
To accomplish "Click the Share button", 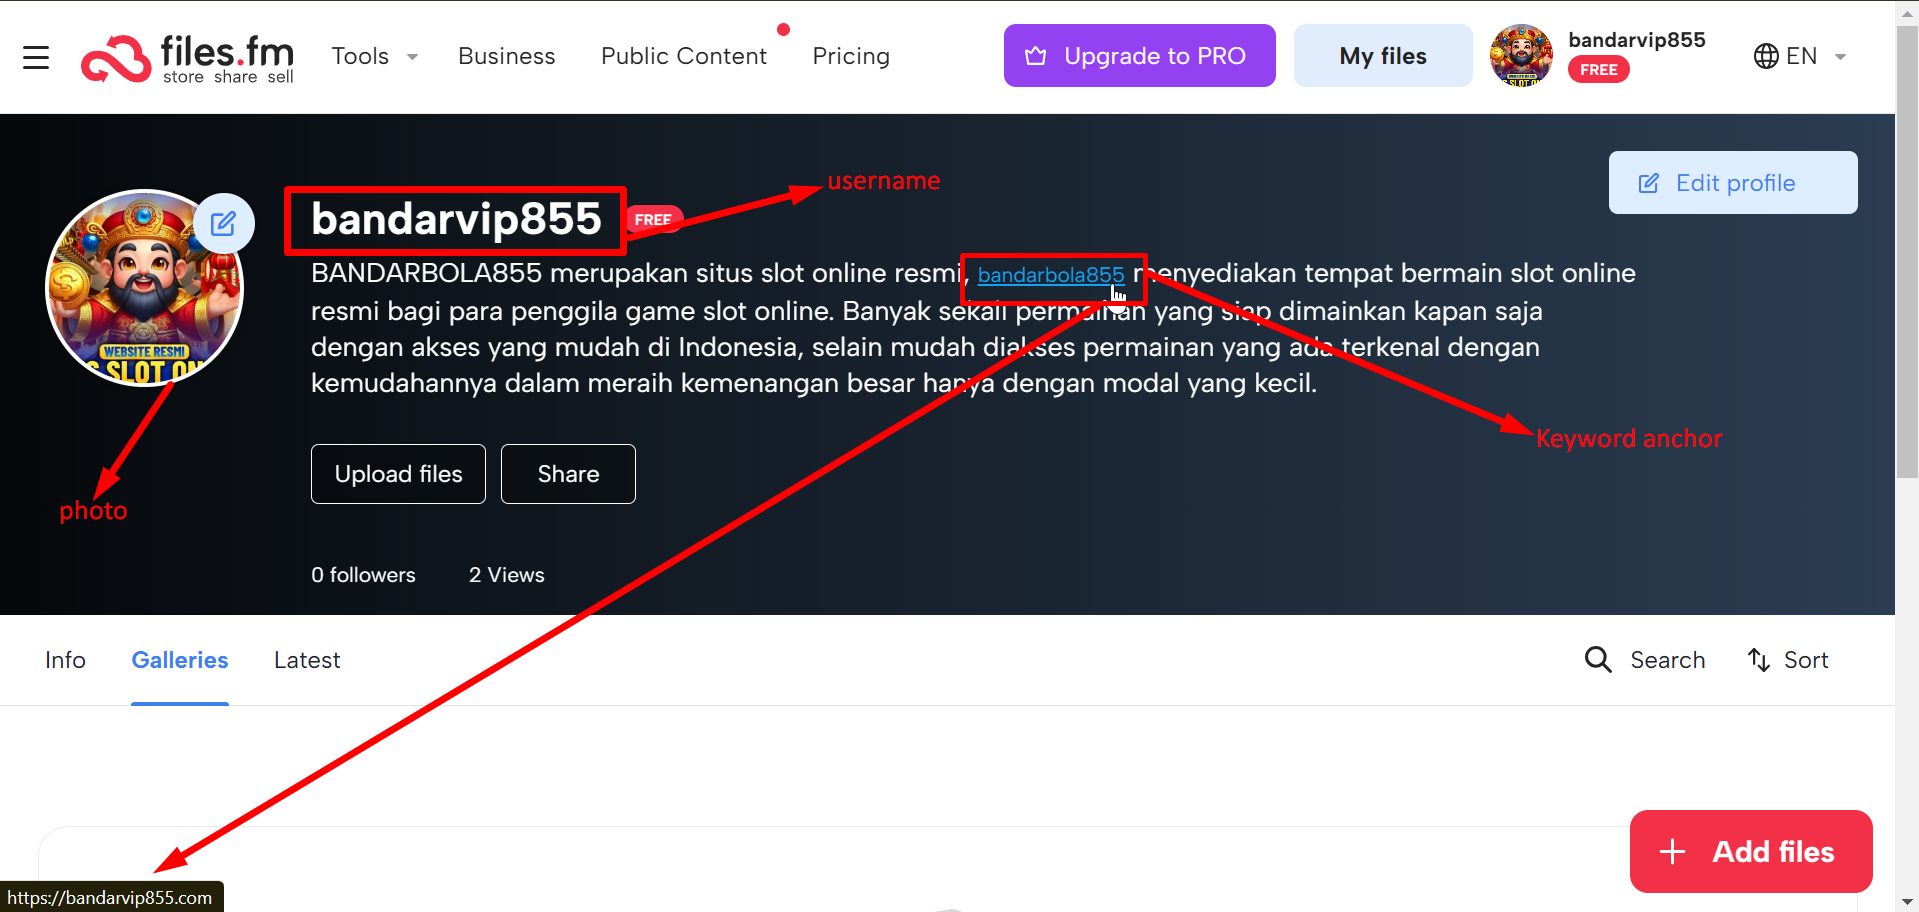I will 568,474.
